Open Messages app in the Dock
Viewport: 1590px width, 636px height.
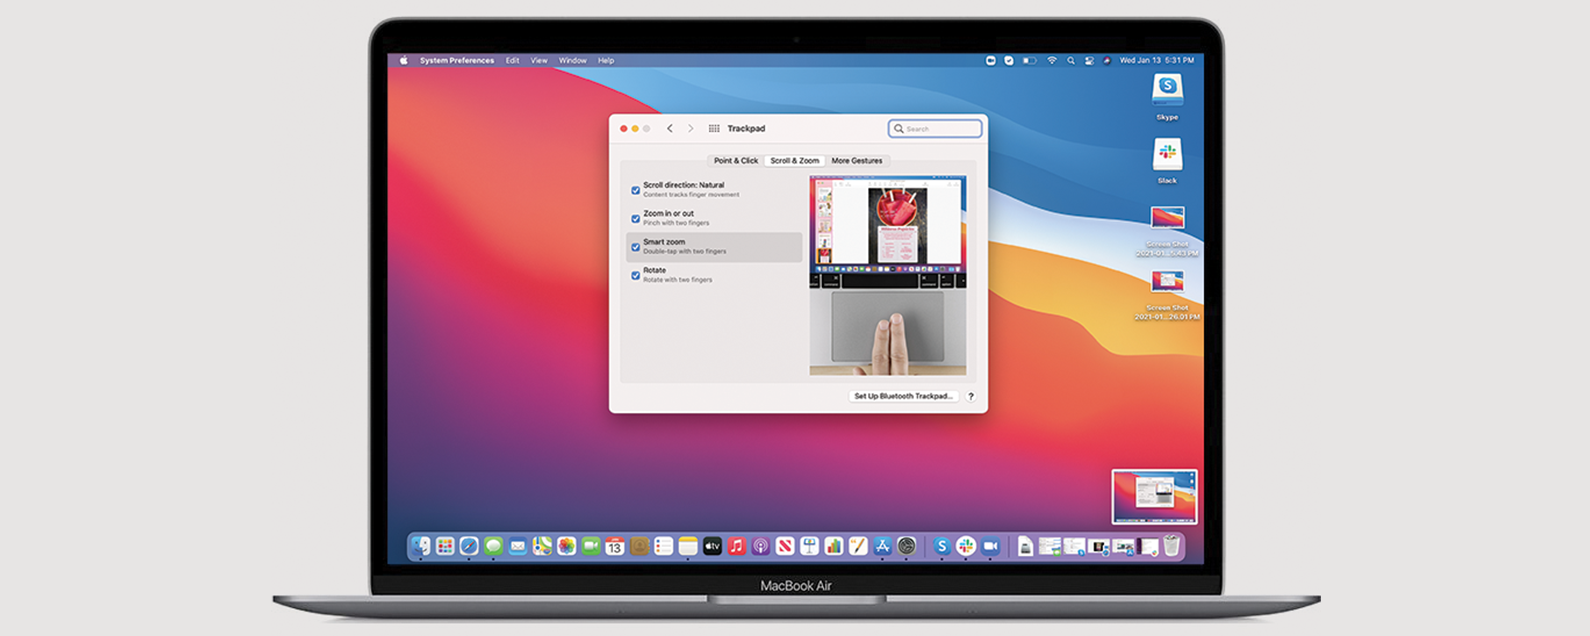493,546
